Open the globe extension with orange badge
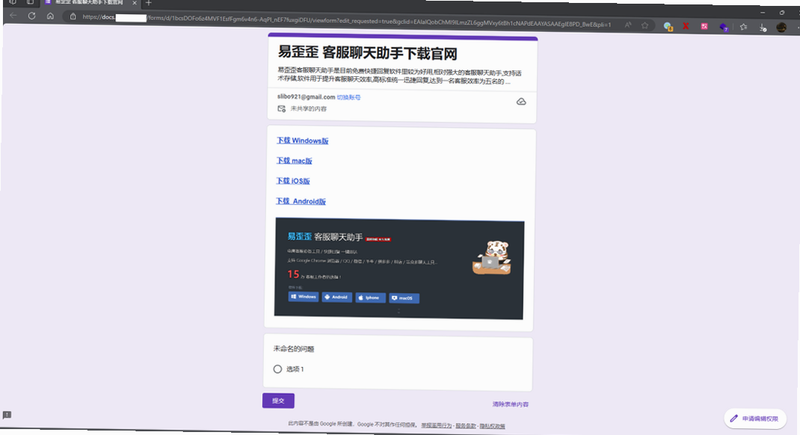Image resolution: width=800 pixels, height=435 pixels. click(668, 26)
